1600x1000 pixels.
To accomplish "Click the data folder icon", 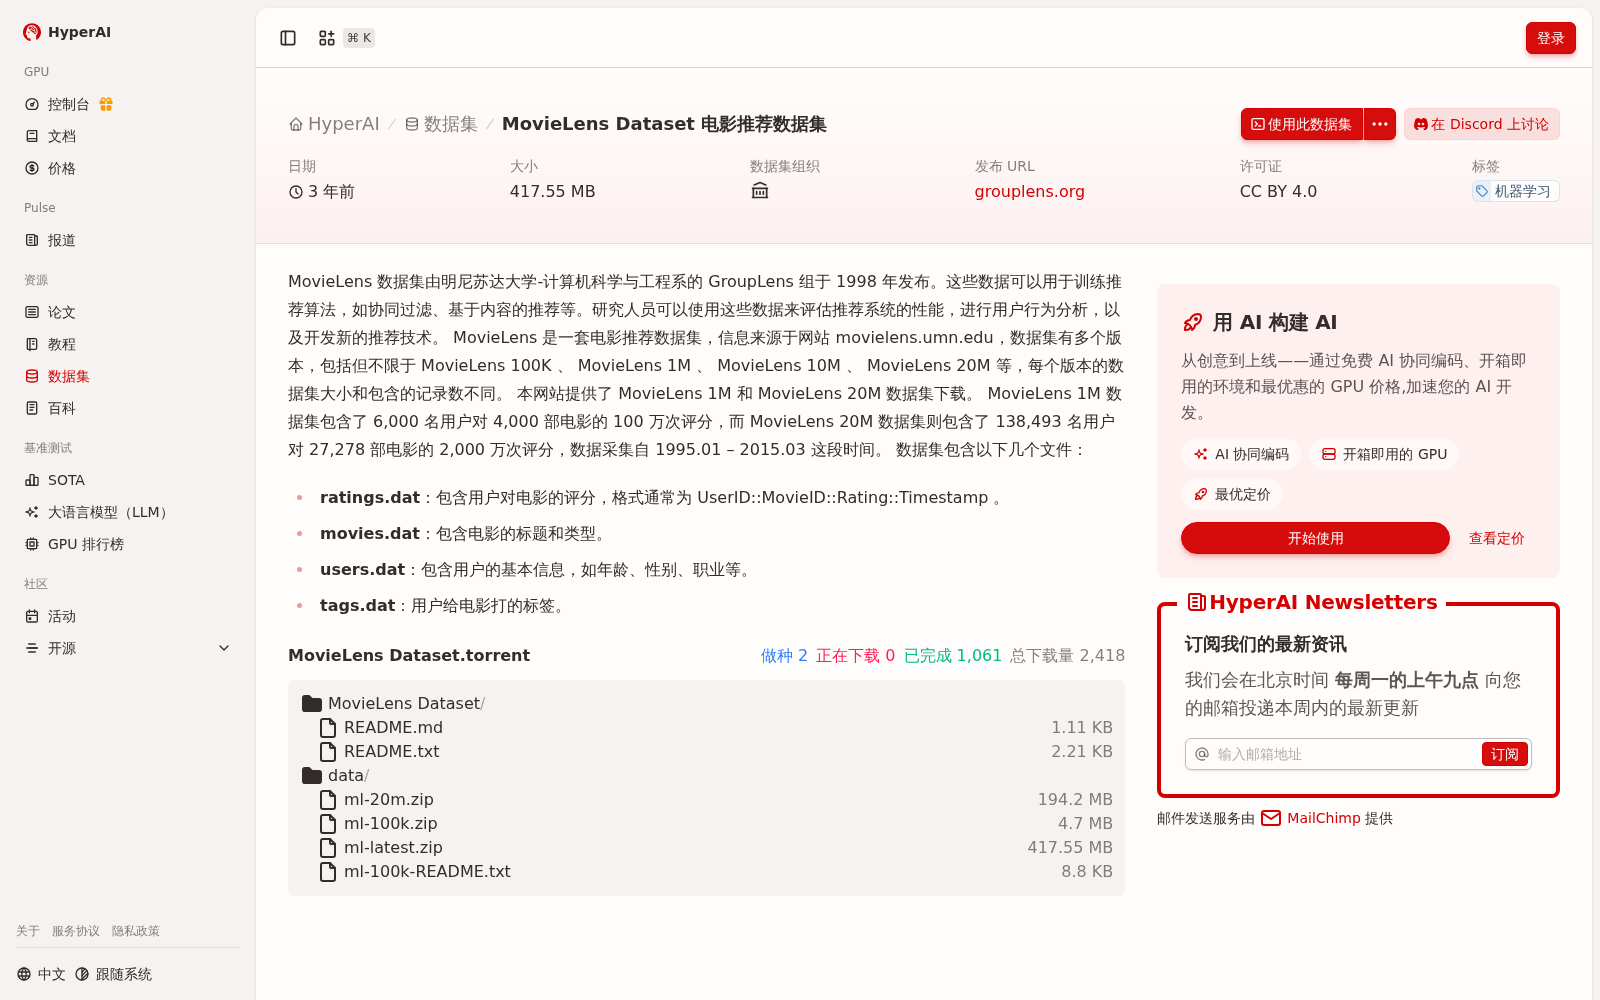I will pos(312,775).
